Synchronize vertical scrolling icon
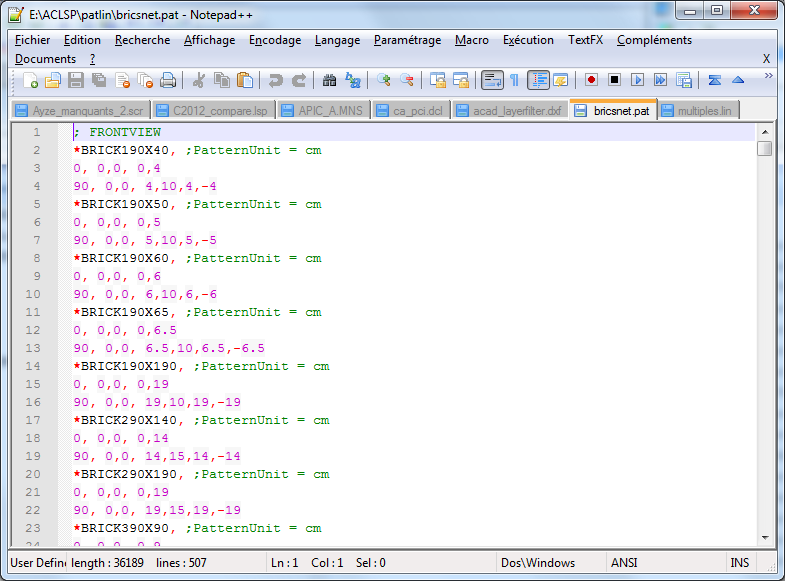Viewport: 785px width, 581px height. coord(438,80)
